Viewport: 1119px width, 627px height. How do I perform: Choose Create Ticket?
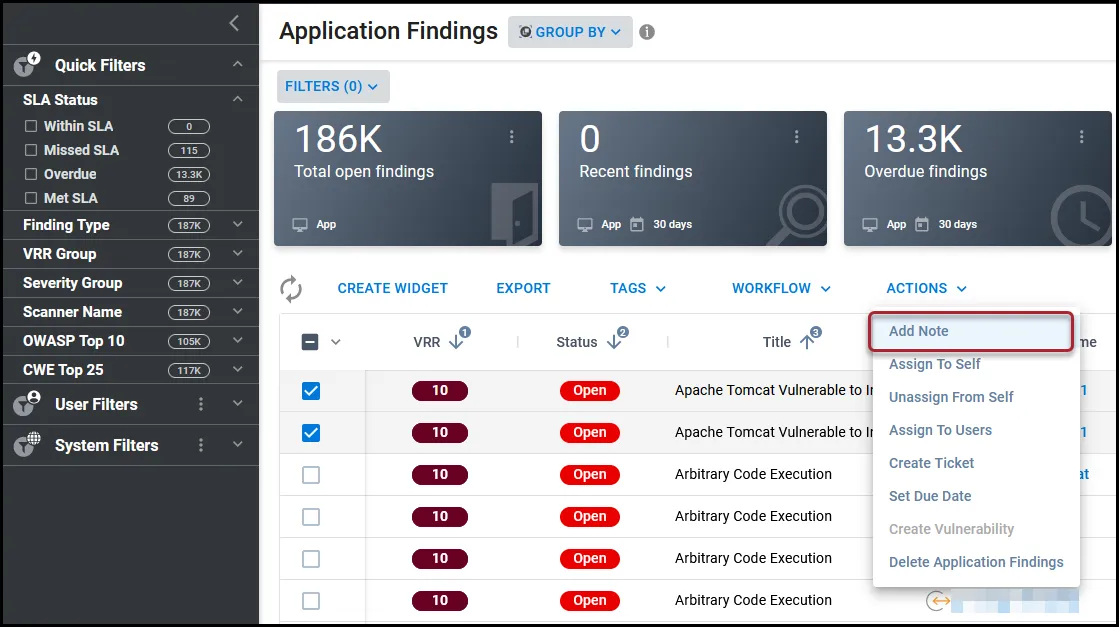pyautogui.click(x=931, y=463)
